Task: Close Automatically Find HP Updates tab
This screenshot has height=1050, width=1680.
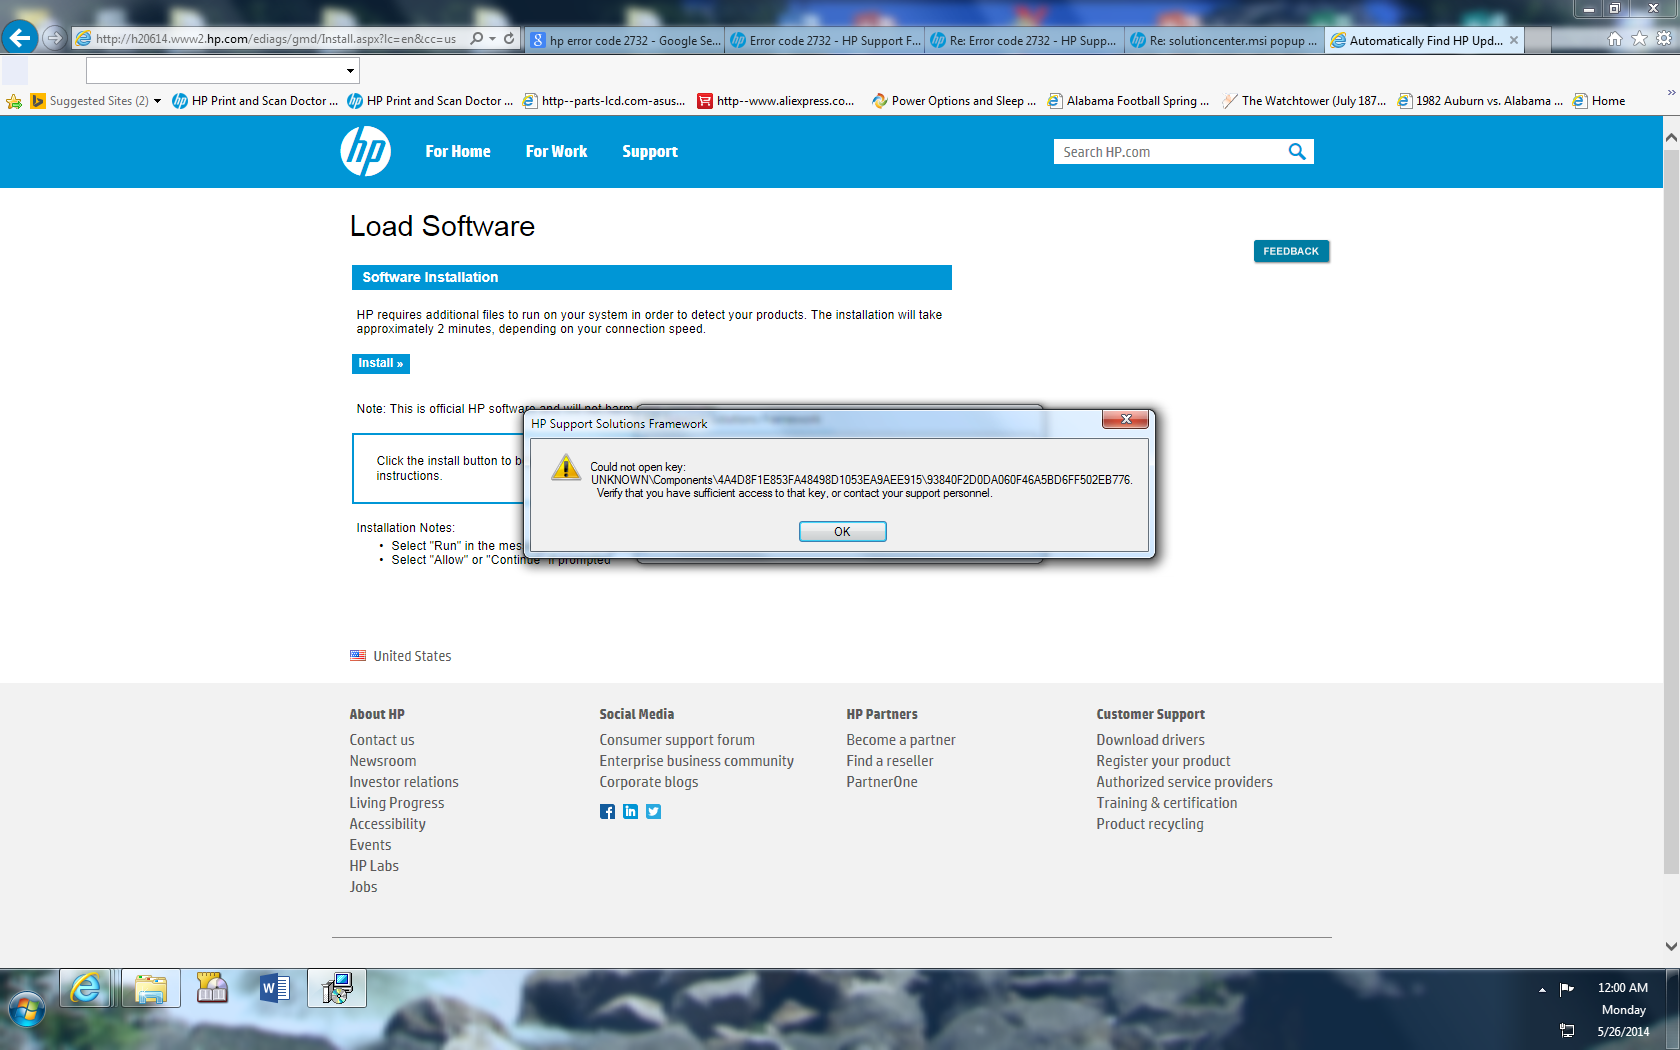Action: click(1514, 41)
